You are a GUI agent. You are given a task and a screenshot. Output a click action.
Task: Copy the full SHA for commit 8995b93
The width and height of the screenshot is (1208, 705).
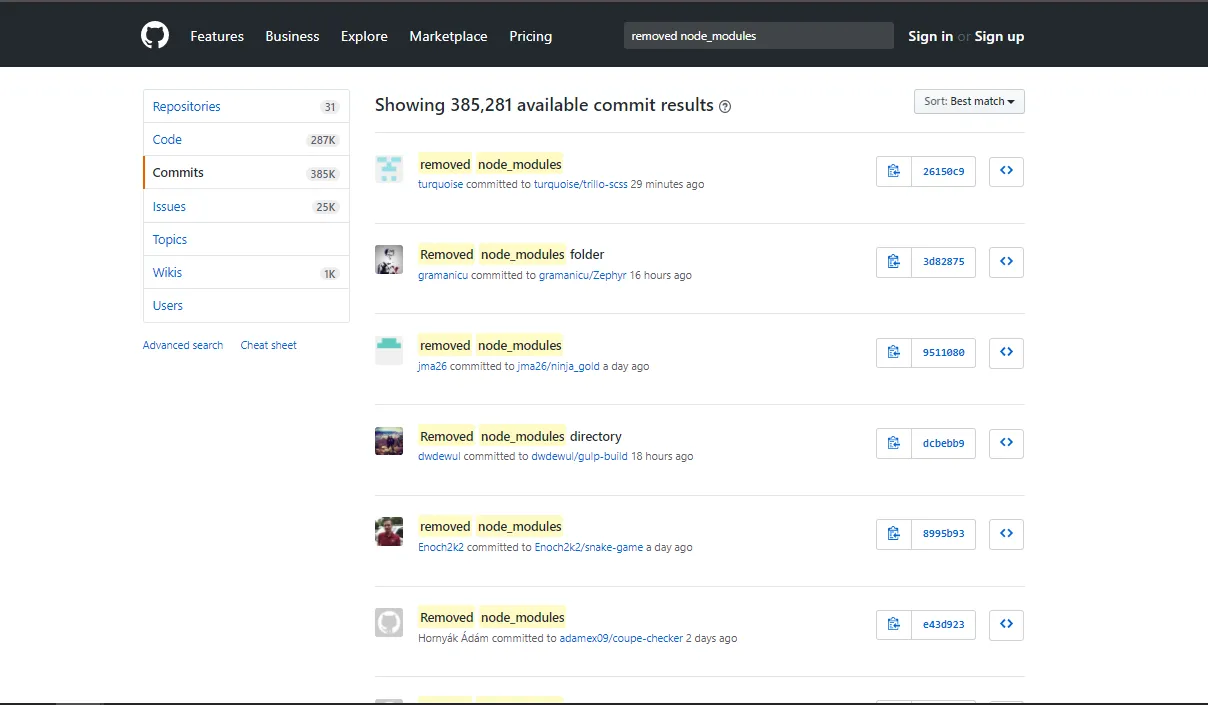click(x=894, y=534)
